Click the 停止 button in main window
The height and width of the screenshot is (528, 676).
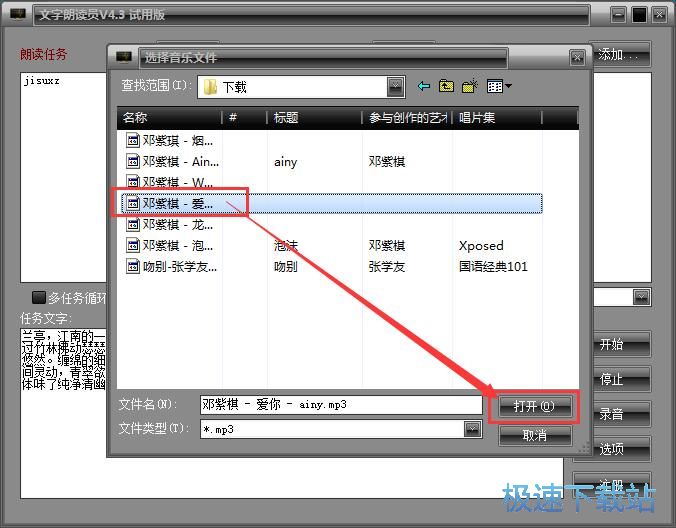(x=621, y=379)
